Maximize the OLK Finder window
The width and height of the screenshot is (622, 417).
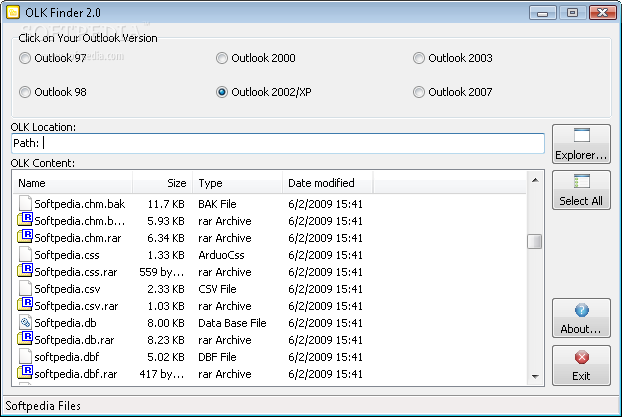[x=572, y=13]
